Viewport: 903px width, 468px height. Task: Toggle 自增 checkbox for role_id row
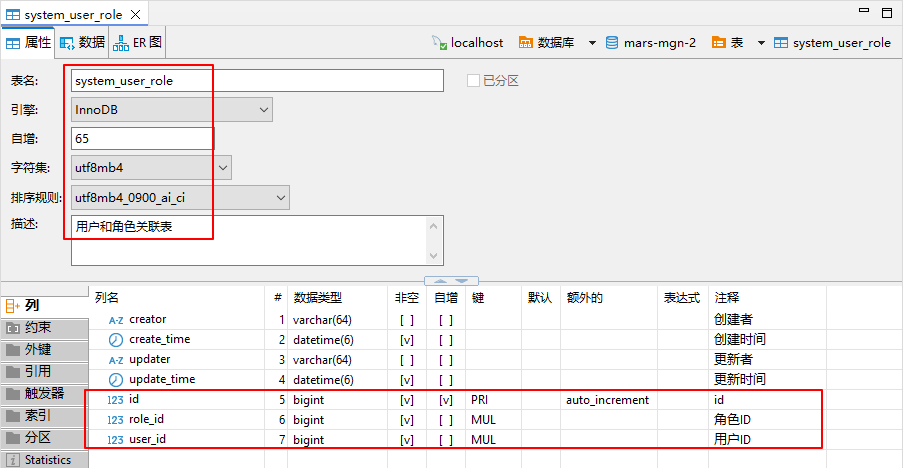(x=446, y=420)
